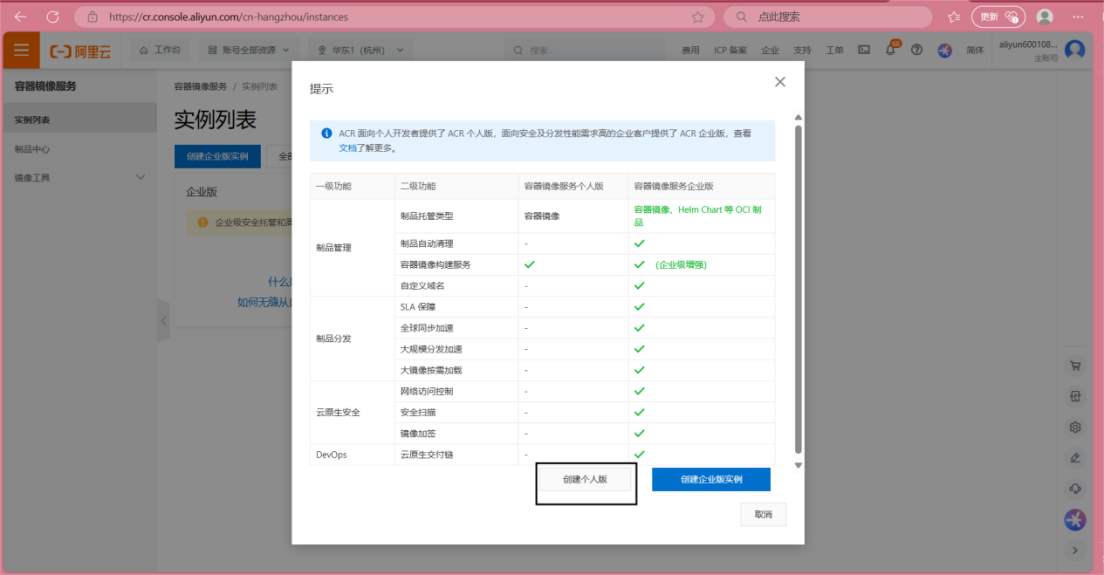Click the headset support icon on right rail
Image resolution: width=1104 pixels, height=575 pixels.
coord(1075,488)
